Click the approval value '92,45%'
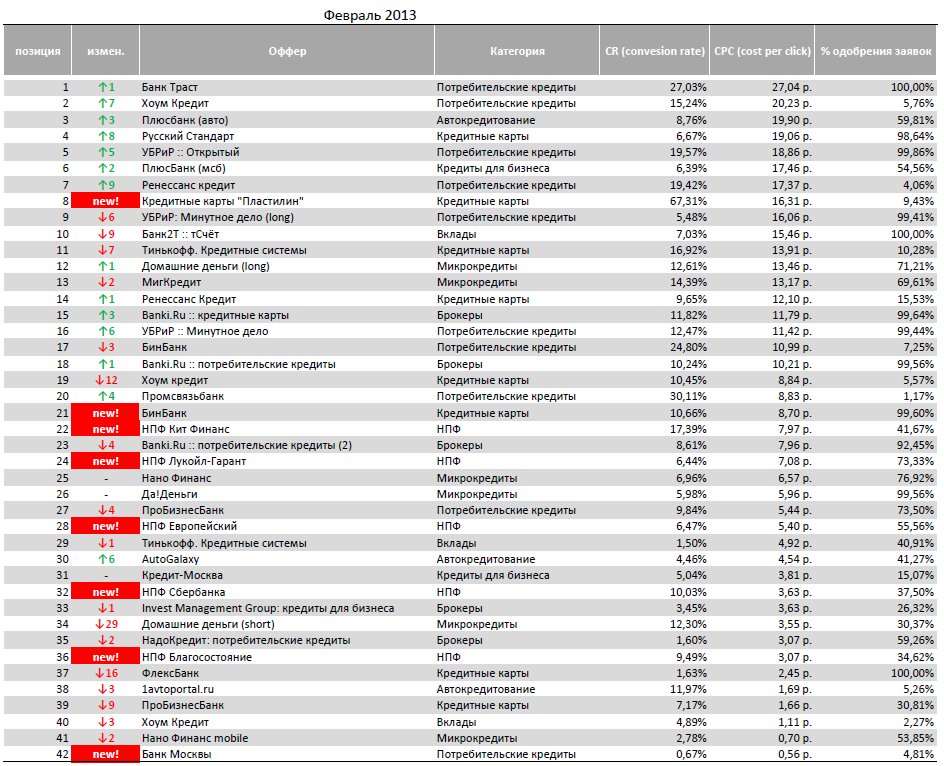Image resolution: width=944 pixels, height=766 pixels. [x=915, y=446]
